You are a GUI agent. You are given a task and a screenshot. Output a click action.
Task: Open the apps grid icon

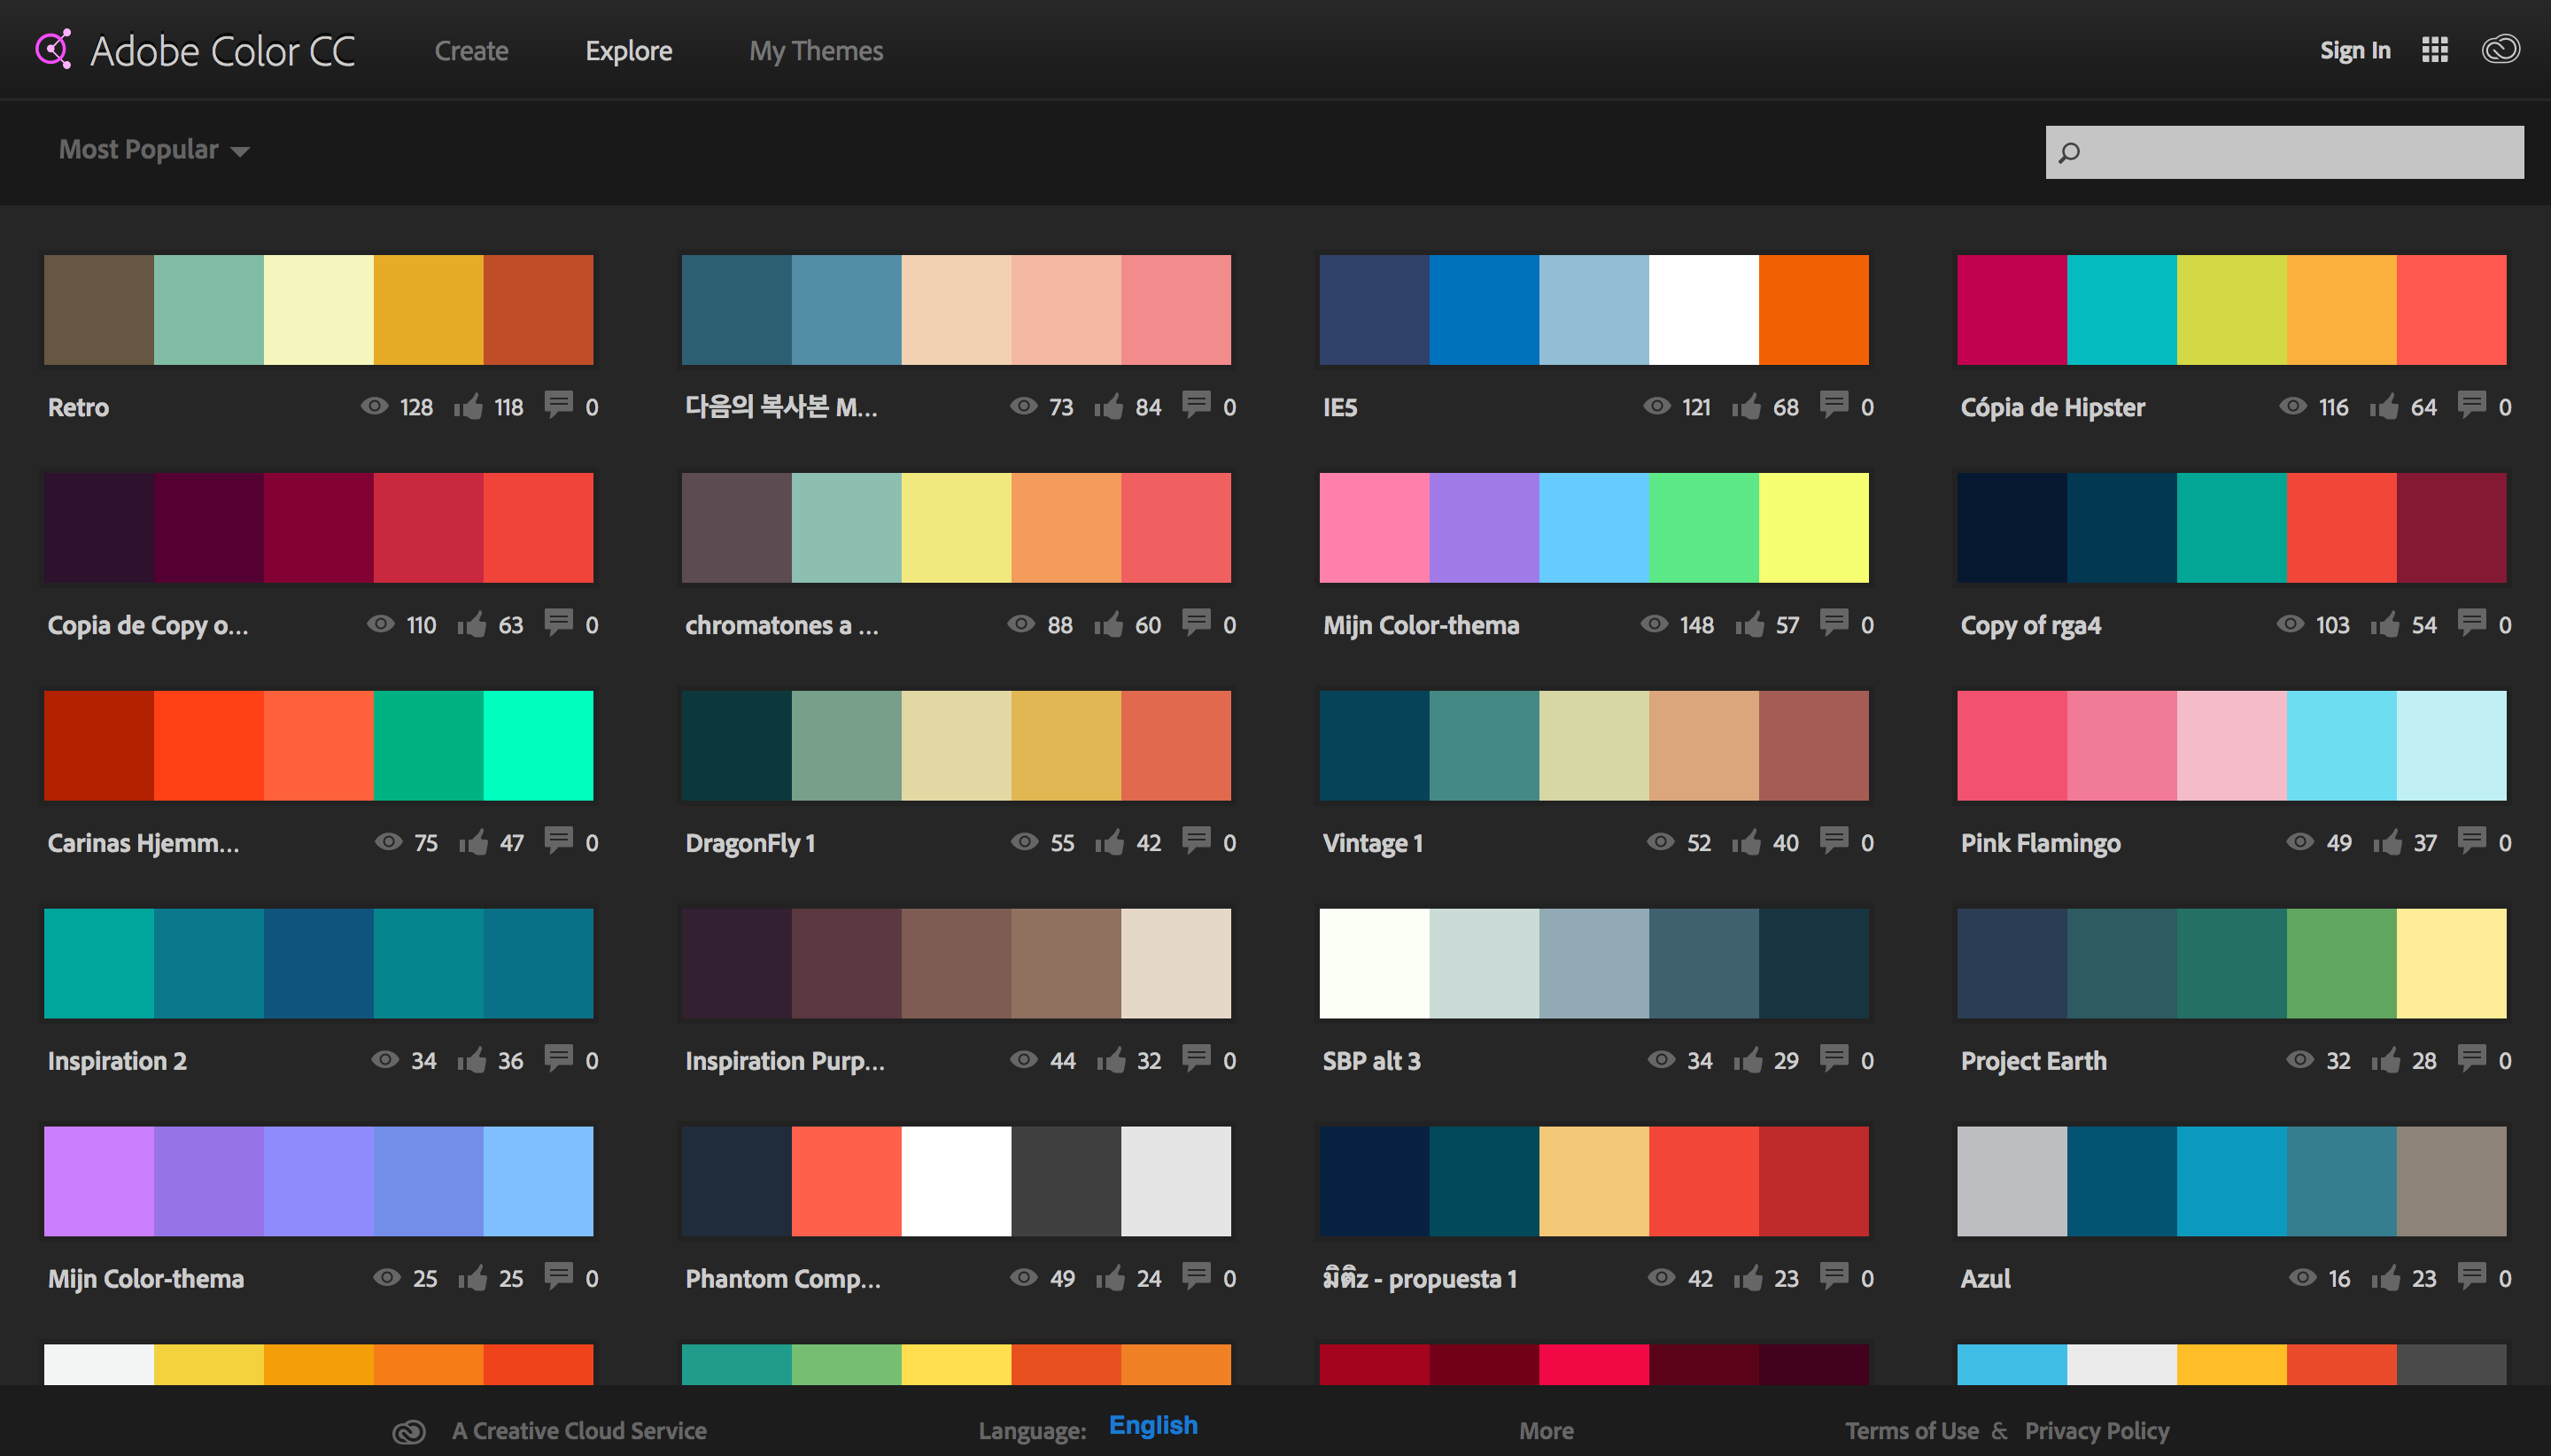[2434, 50]
